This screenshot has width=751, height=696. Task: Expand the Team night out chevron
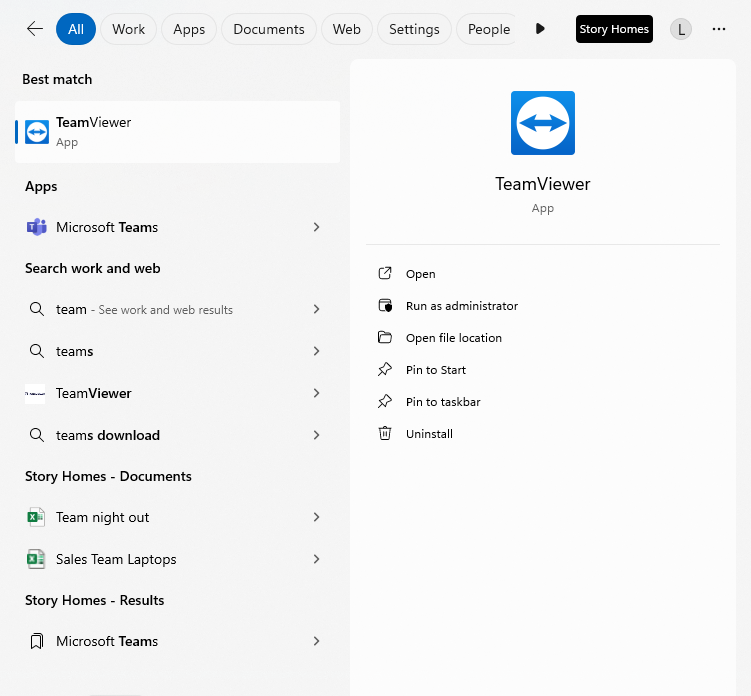(316, 517)
